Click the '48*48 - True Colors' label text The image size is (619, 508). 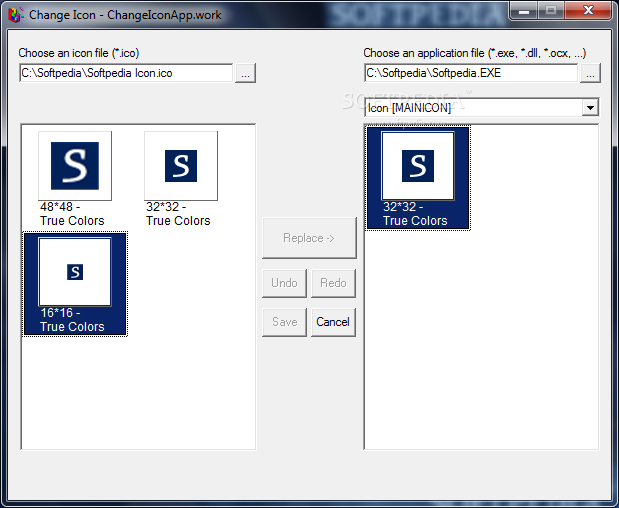tap(72, 214)
